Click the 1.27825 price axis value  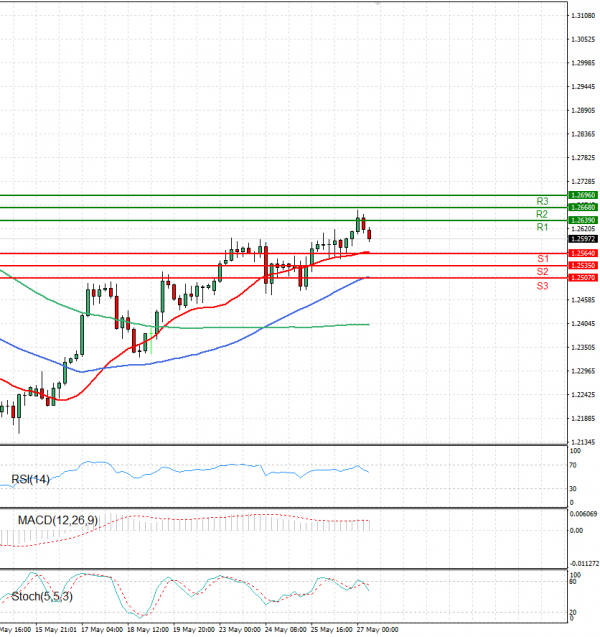coord(583,158)
